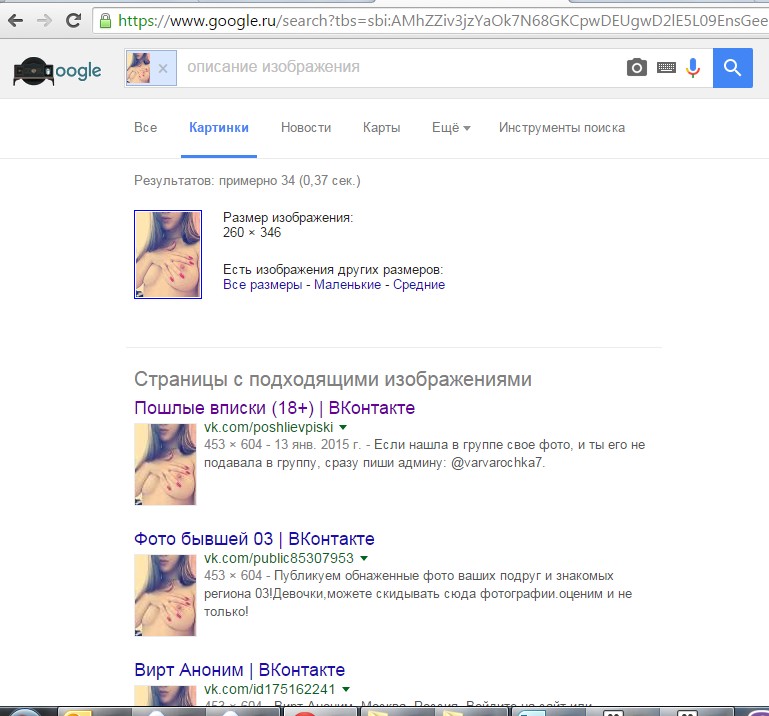Screen dimensions: 769x716
Task: Switch to the 'Все' results tab
Action: click(x=146, y=128)
